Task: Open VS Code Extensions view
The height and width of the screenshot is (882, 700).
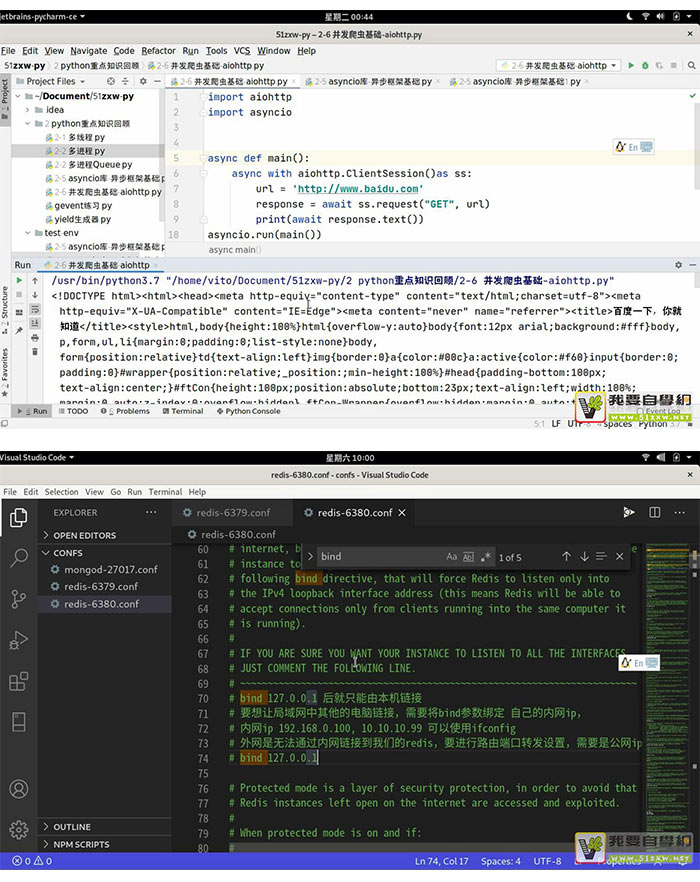Action: pyautogui.click(x=19, y=681)
